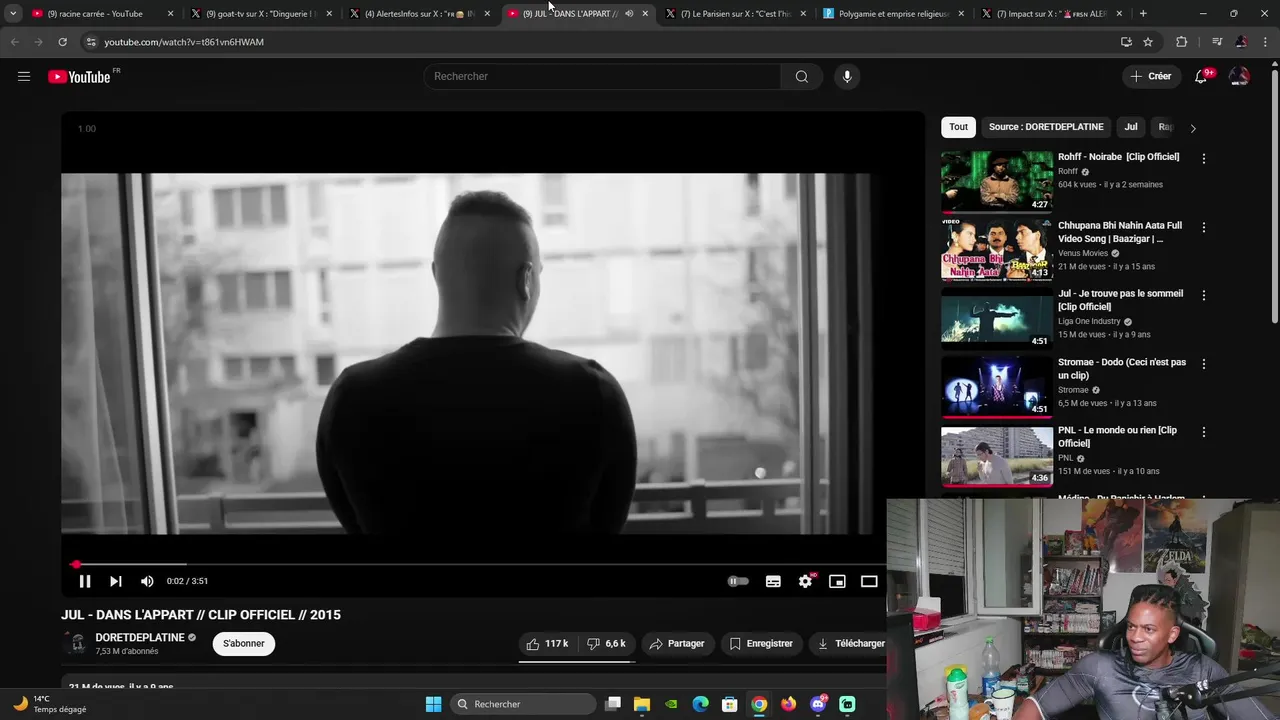Share the video with Partager
Image resolution: width=1280 pixels, height=720 pixels.
click(677, 644)
